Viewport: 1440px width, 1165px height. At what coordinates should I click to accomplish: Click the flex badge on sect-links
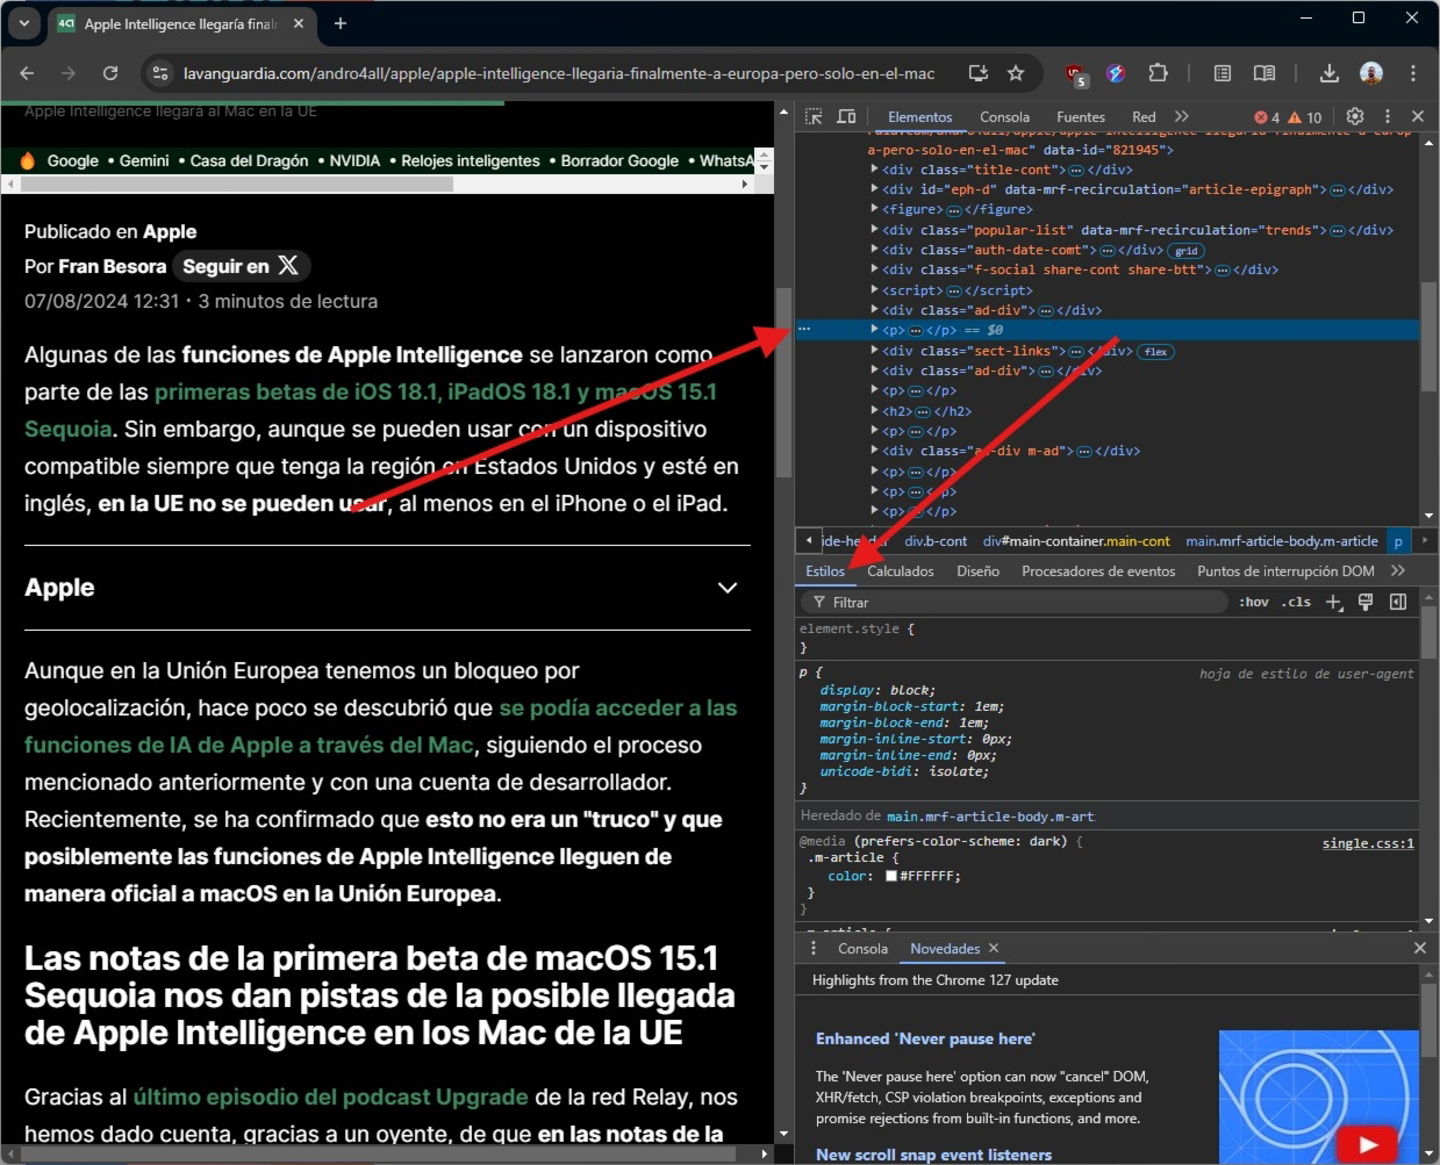1156,351
